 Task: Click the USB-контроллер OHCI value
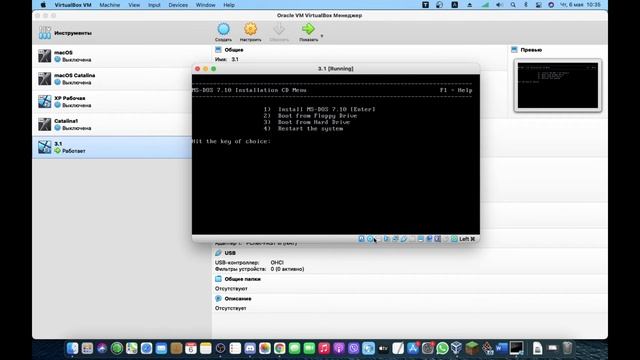[277, 262]
